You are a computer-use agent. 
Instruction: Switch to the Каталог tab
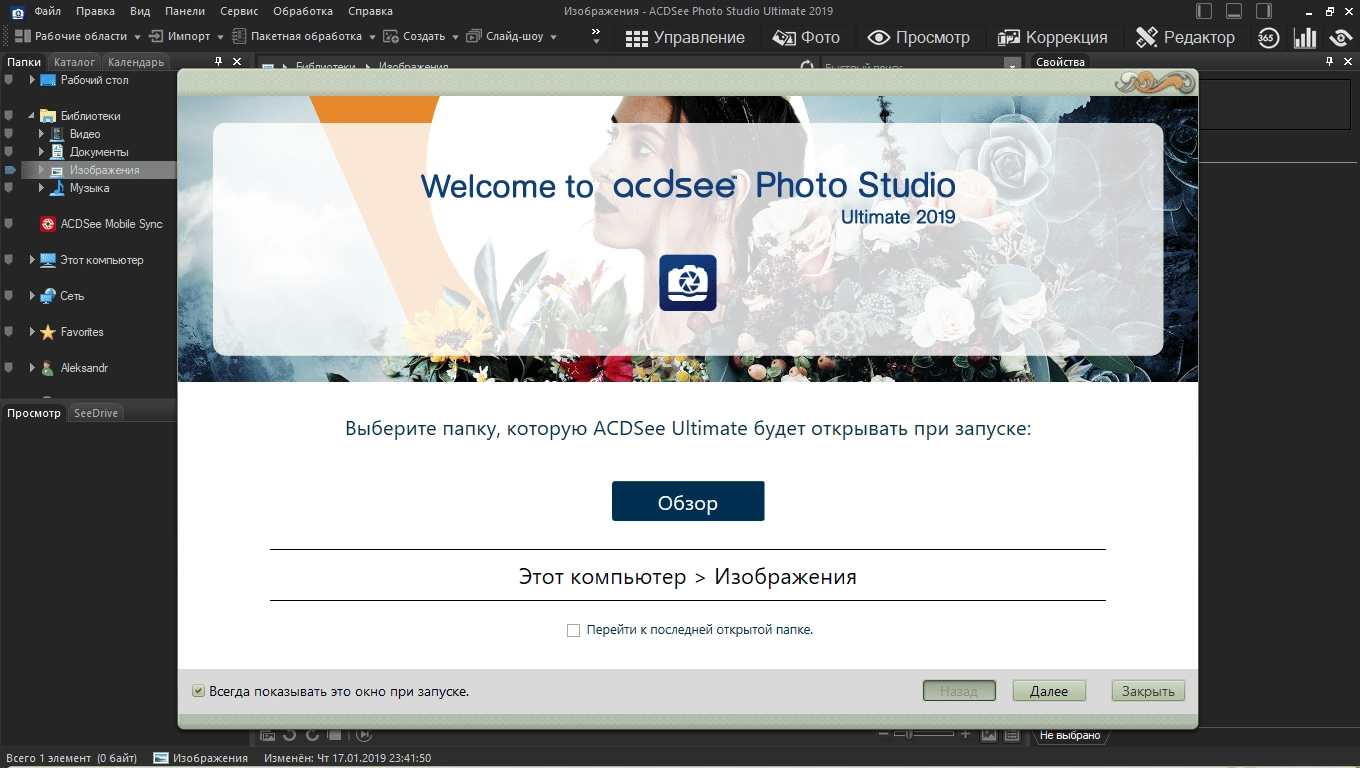75,62
